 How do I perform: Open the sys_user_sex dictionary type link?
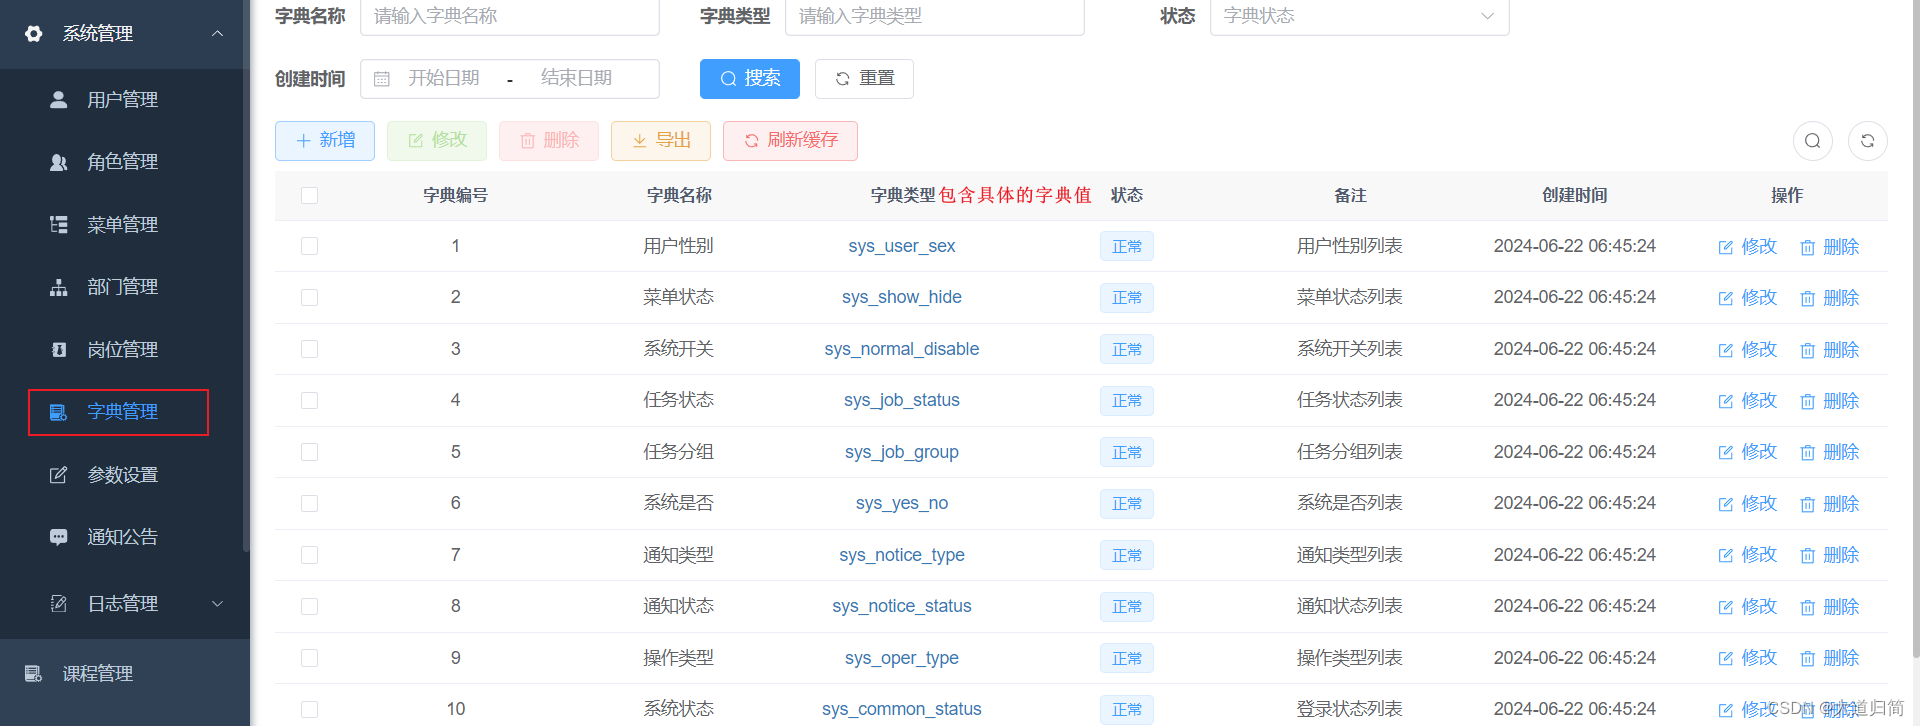click(x=902, y=246)
